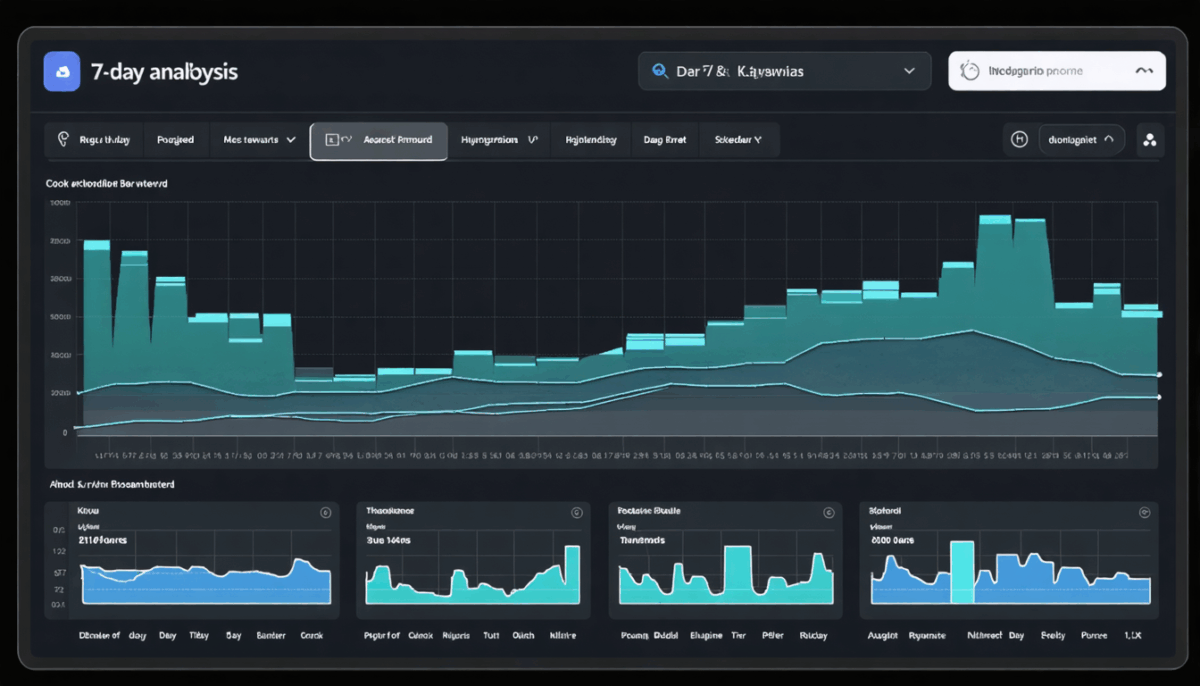Expand the third toolbar dropdown with chevron
The width and height of the screenshot is (1200, 686).
(260, 140)
